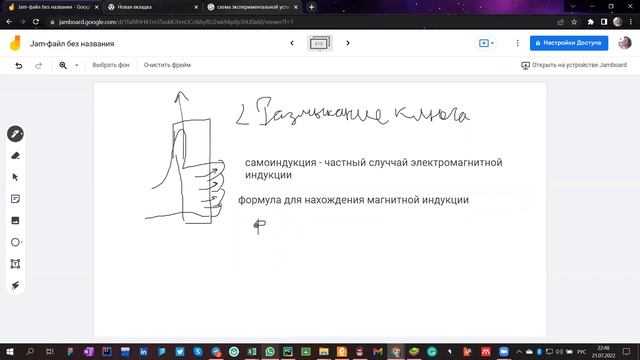Open the Circle shape tool
The image size is (640, 360).
pyautogui.click(x=15, y=242)
